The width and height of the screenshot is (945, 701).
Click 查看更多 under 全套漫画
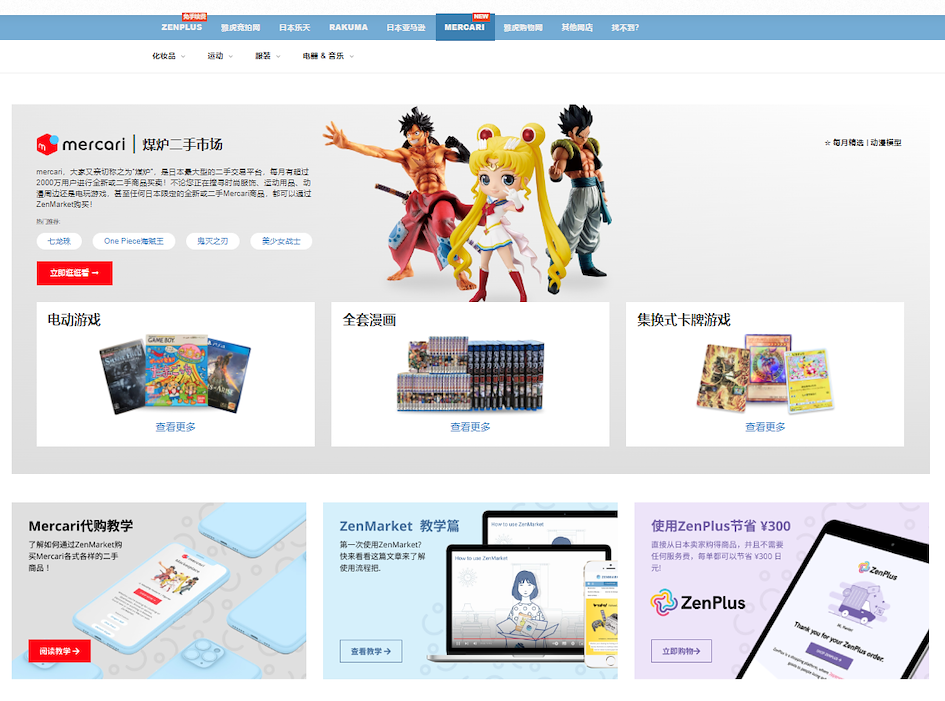(470, 427)
